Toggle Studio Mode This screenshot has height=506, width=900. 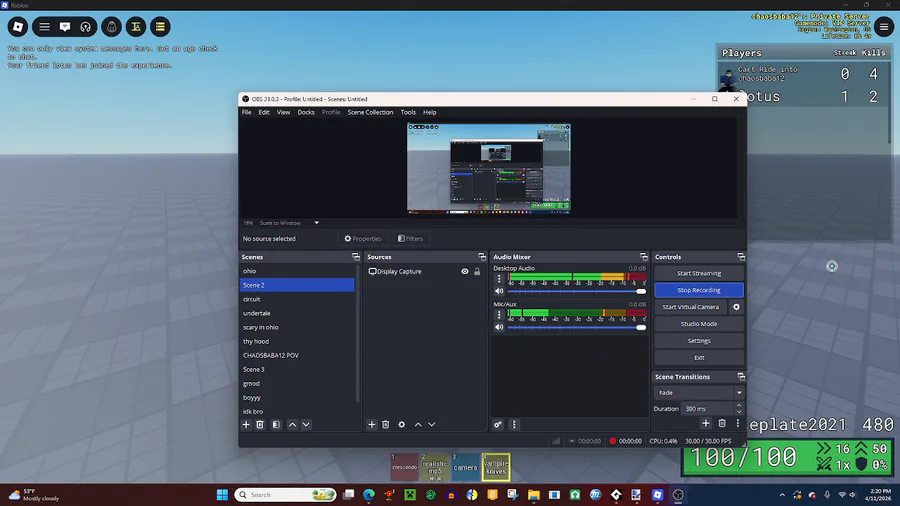[x=699, y=324]
